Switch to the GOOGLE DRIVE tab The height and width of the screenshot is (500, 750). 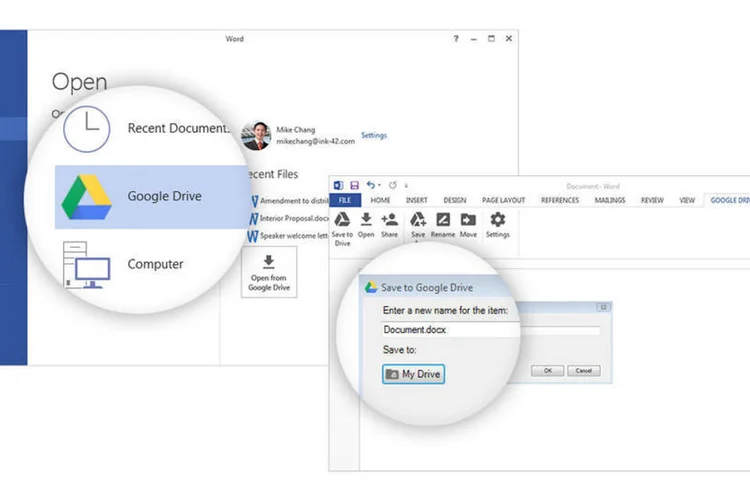pos(727,200)
